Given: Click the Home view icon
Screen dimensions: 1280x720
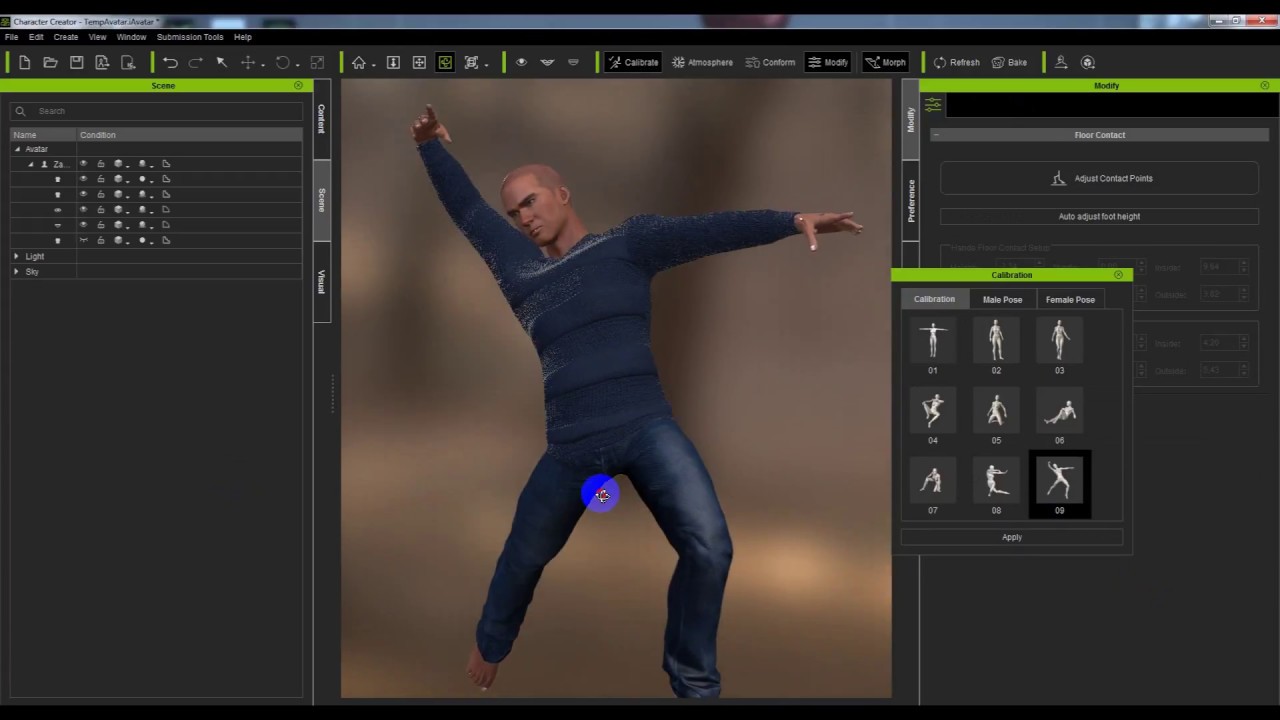Looking at the screenshot, I should pos(359,62).
